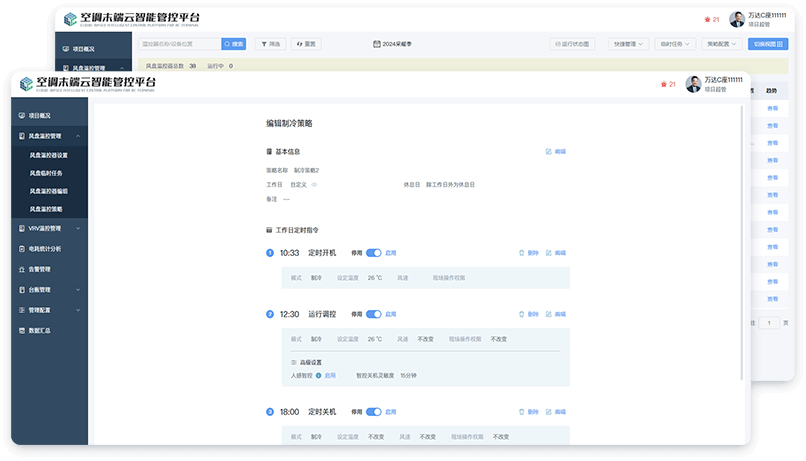This screenshot has height=461, width=806.
Task: Click the 工作日定时指令 section icon
Action: (x=269, y=230)
